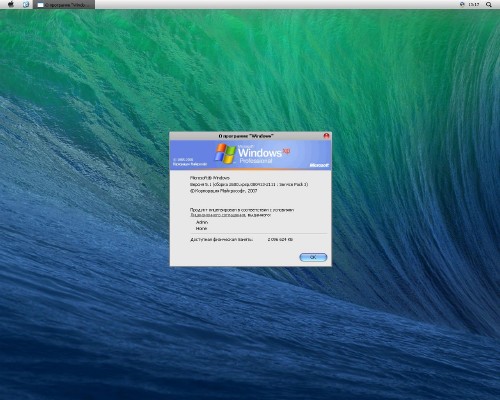Screen dimensions: 500x400
Task: Open the Apple logo start menu
Action: pyautogui.click(x=11, y=4)
